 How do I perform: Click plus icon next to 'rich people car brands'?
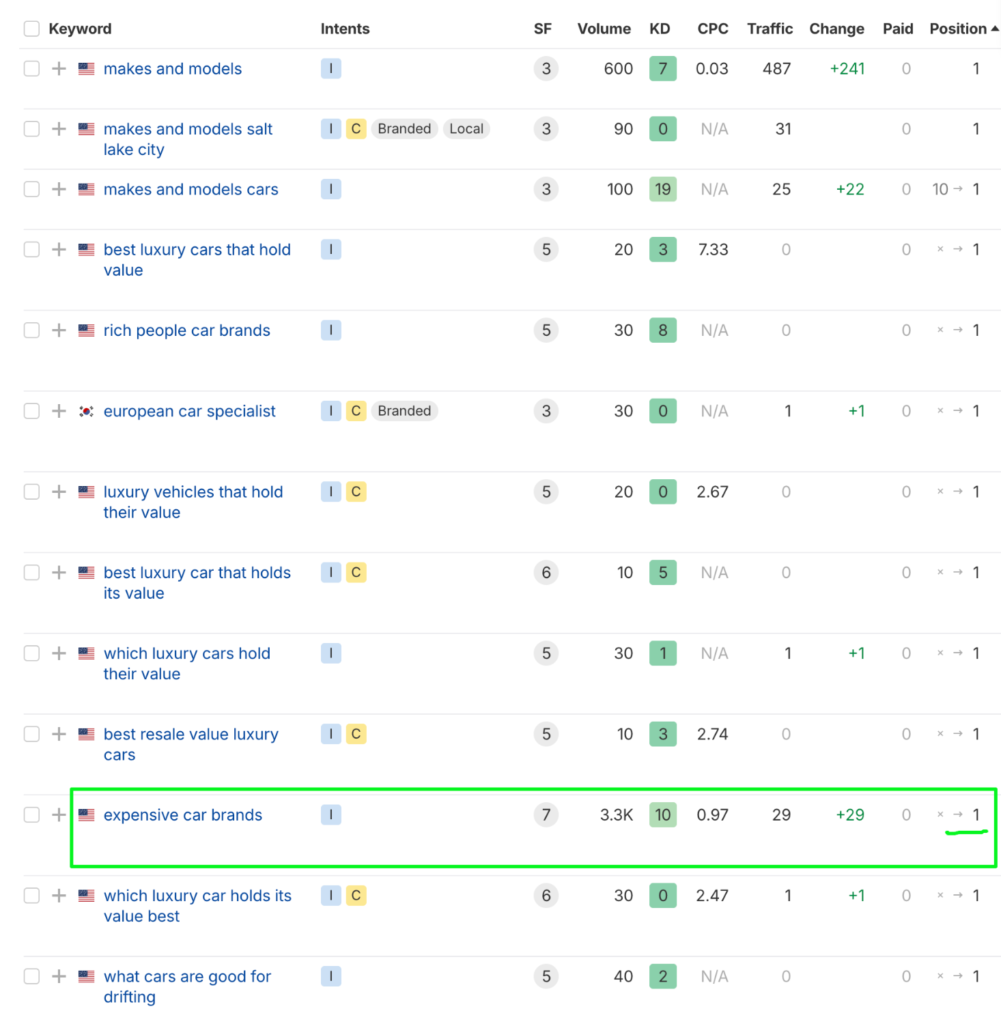point(59,331)
